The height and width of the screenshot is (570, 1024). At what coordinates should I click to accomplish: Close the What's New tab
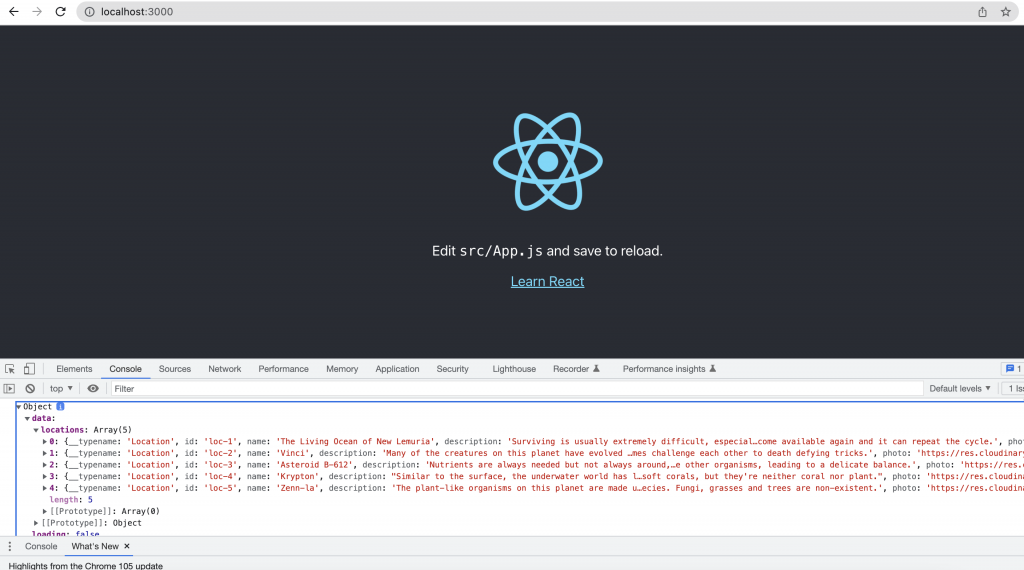(x=127, y=546)
